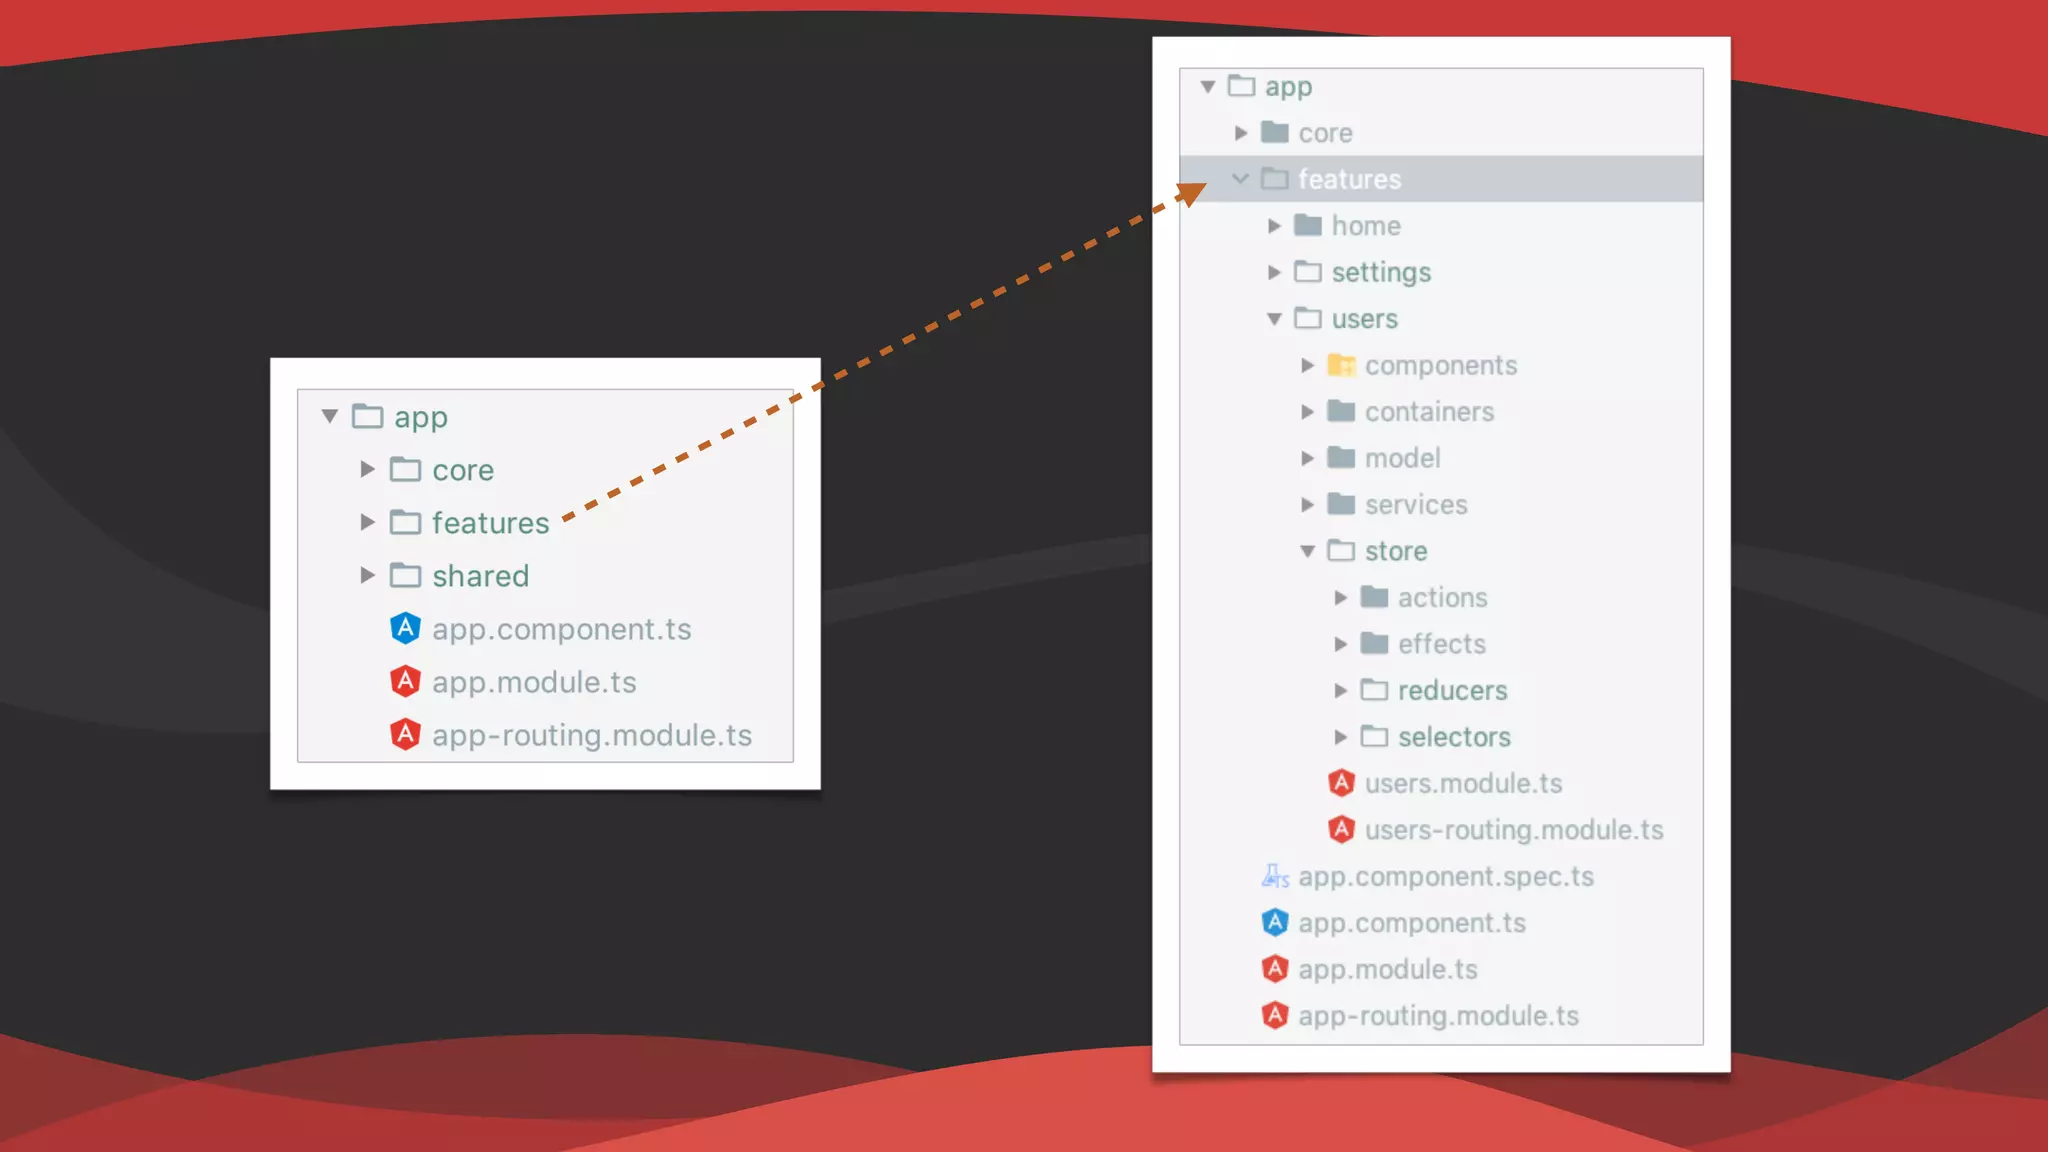Screen dimensions: 2048x1152
Task: Open app.module.ts in the right panel
Action: point(1387,969)
